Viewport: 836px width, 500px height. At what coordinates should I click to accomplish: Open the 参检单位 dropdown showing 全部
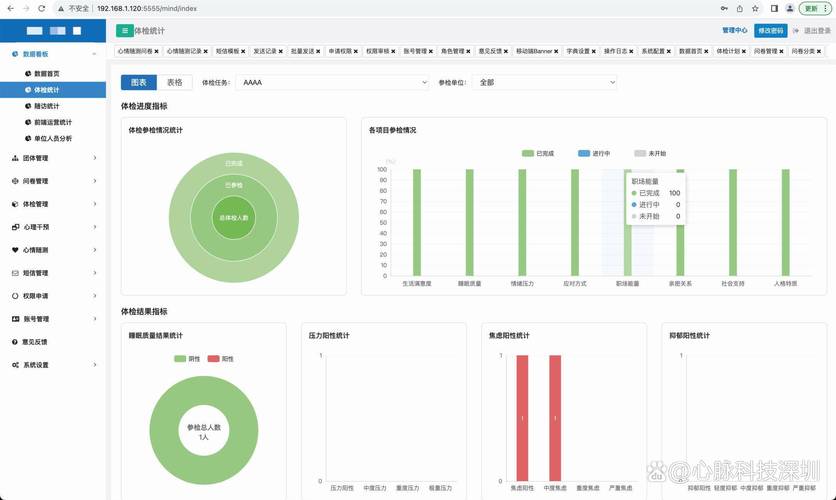coord(546,82)
